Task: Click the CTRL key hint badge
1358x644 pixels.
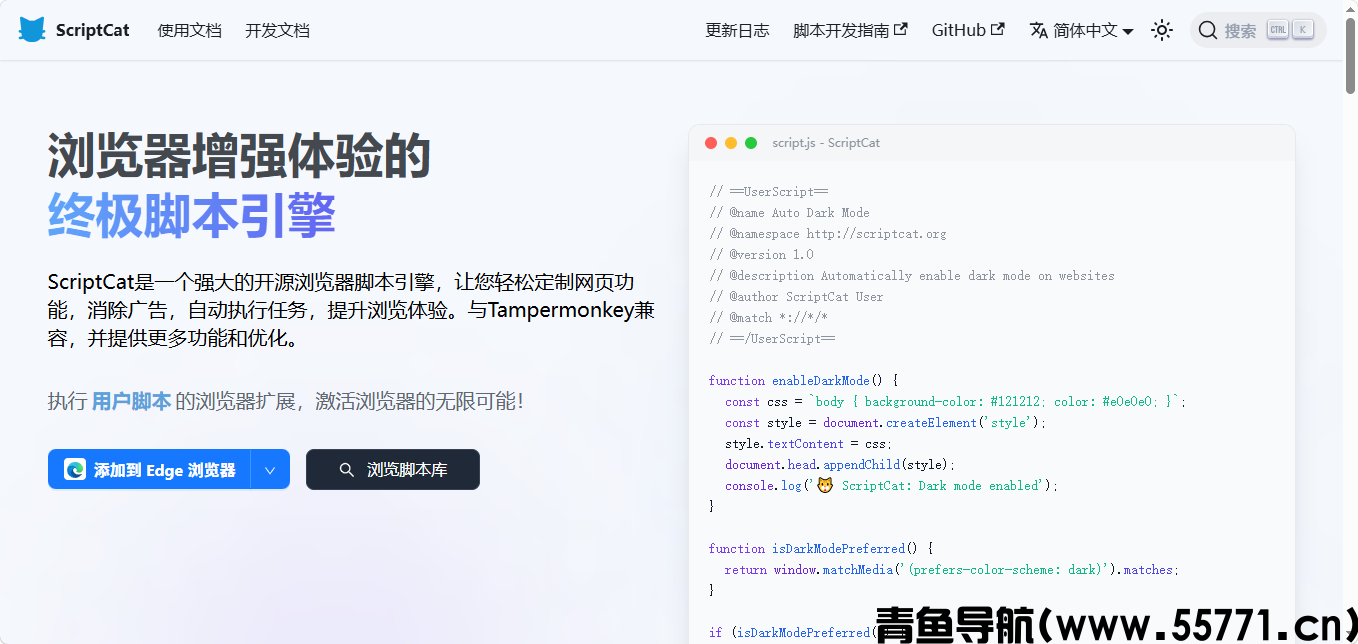Action: (x=1278, y=30)
